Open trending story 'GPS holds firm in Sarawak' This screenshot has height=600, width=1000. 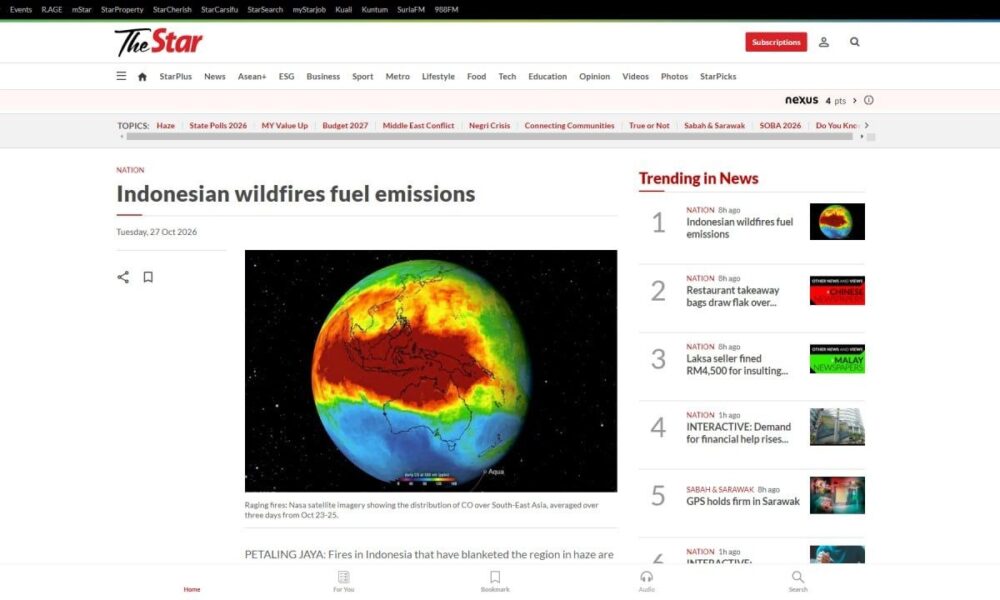(x=743, y=501)
